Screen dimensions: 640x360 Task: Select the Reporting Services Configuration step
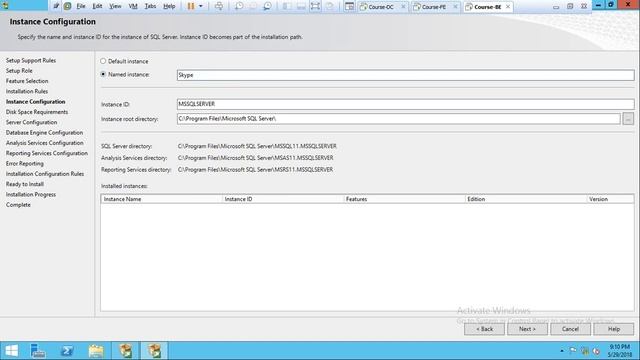tap(47, 153)
